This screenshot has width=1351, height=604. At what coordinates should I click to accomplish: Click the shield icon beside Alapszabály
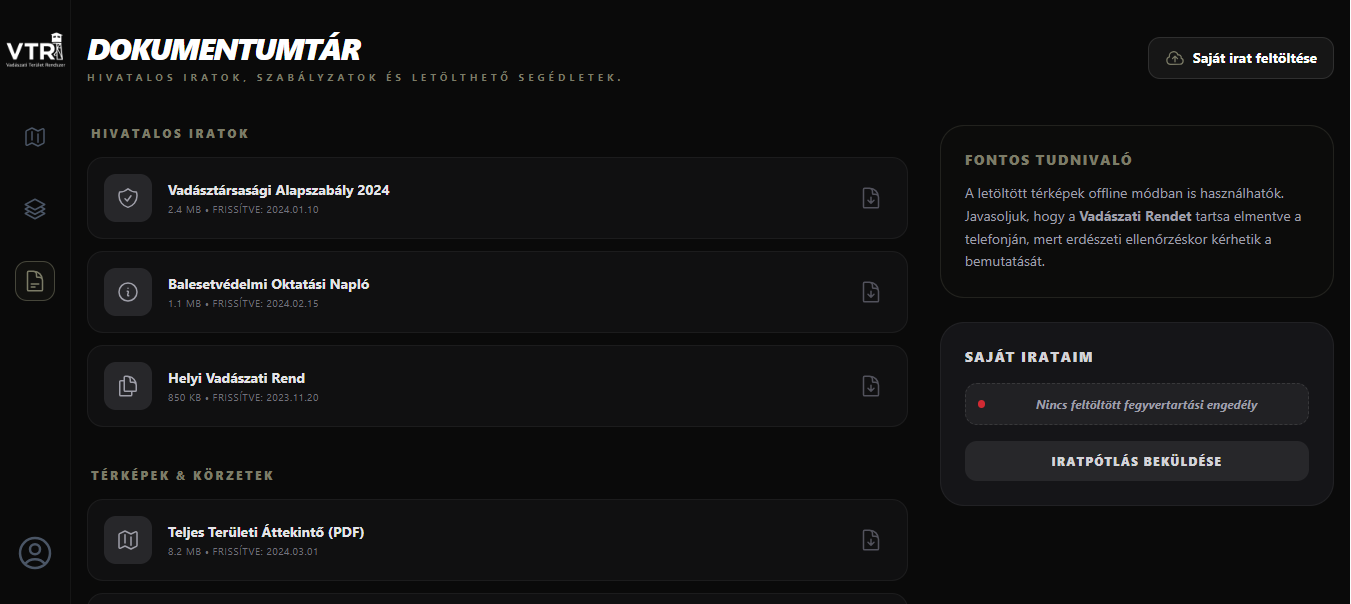coord(128,198)
